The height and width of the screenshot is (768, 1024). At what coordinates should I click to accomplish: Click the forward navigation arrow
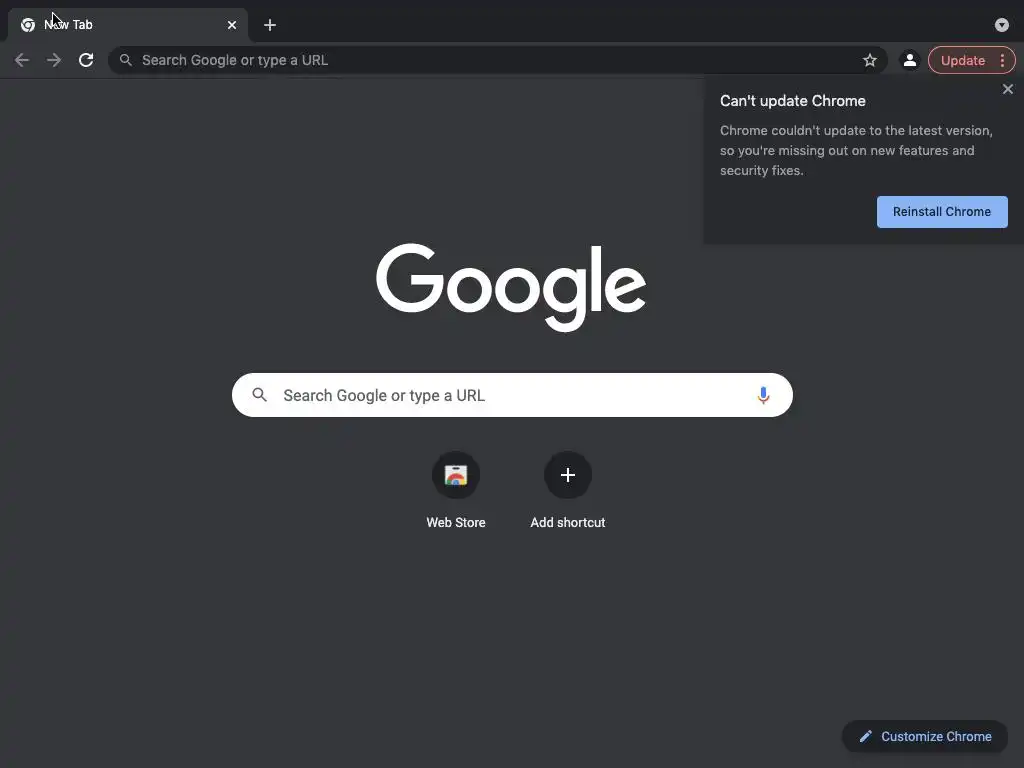(54, 60)
